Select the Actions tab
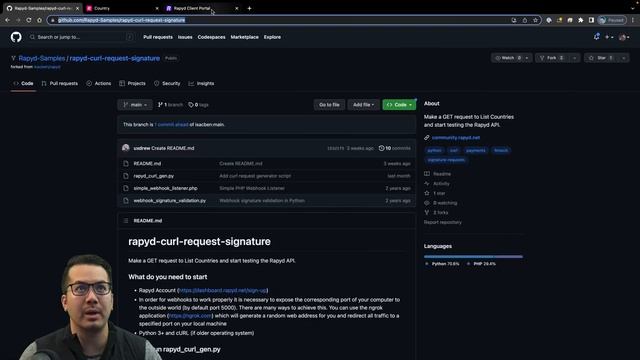Viewport: 640px width, 360px height. pyautogui.click(x=99, y=83)
